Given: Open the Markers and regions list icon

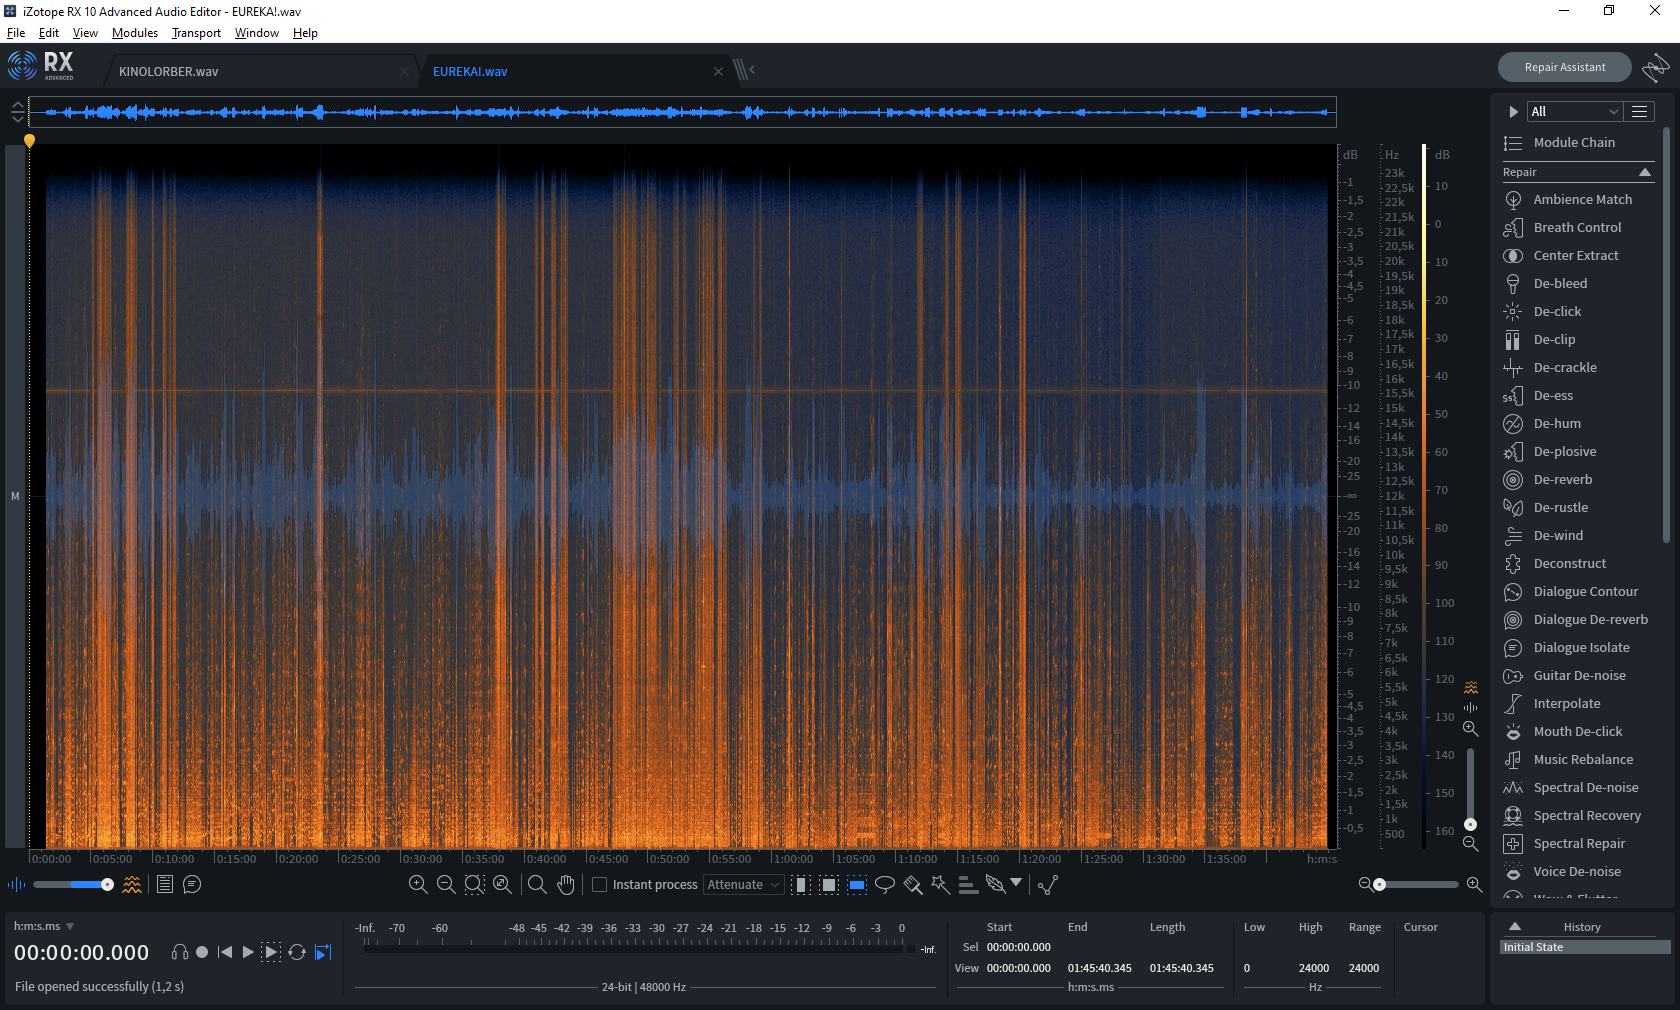Looking at the screenshot, I should pos(165,885).
